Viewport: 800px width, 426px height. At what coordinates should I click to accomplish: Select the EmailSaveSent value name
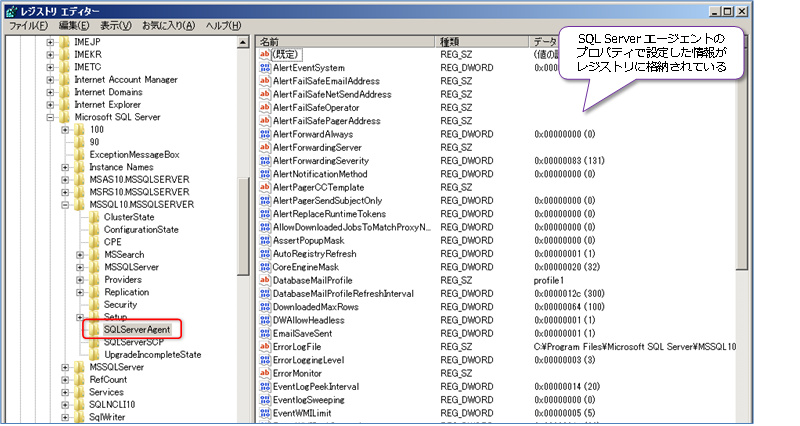[x=303, y=333]
